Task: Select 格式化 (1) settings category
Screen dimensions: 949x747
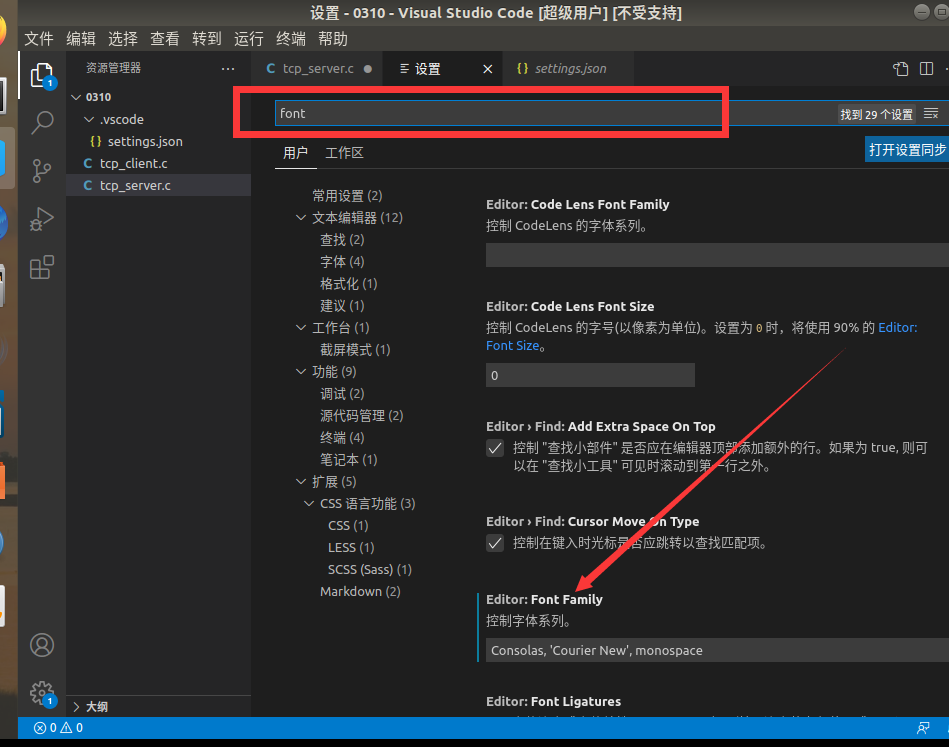Action: [349, 283]
